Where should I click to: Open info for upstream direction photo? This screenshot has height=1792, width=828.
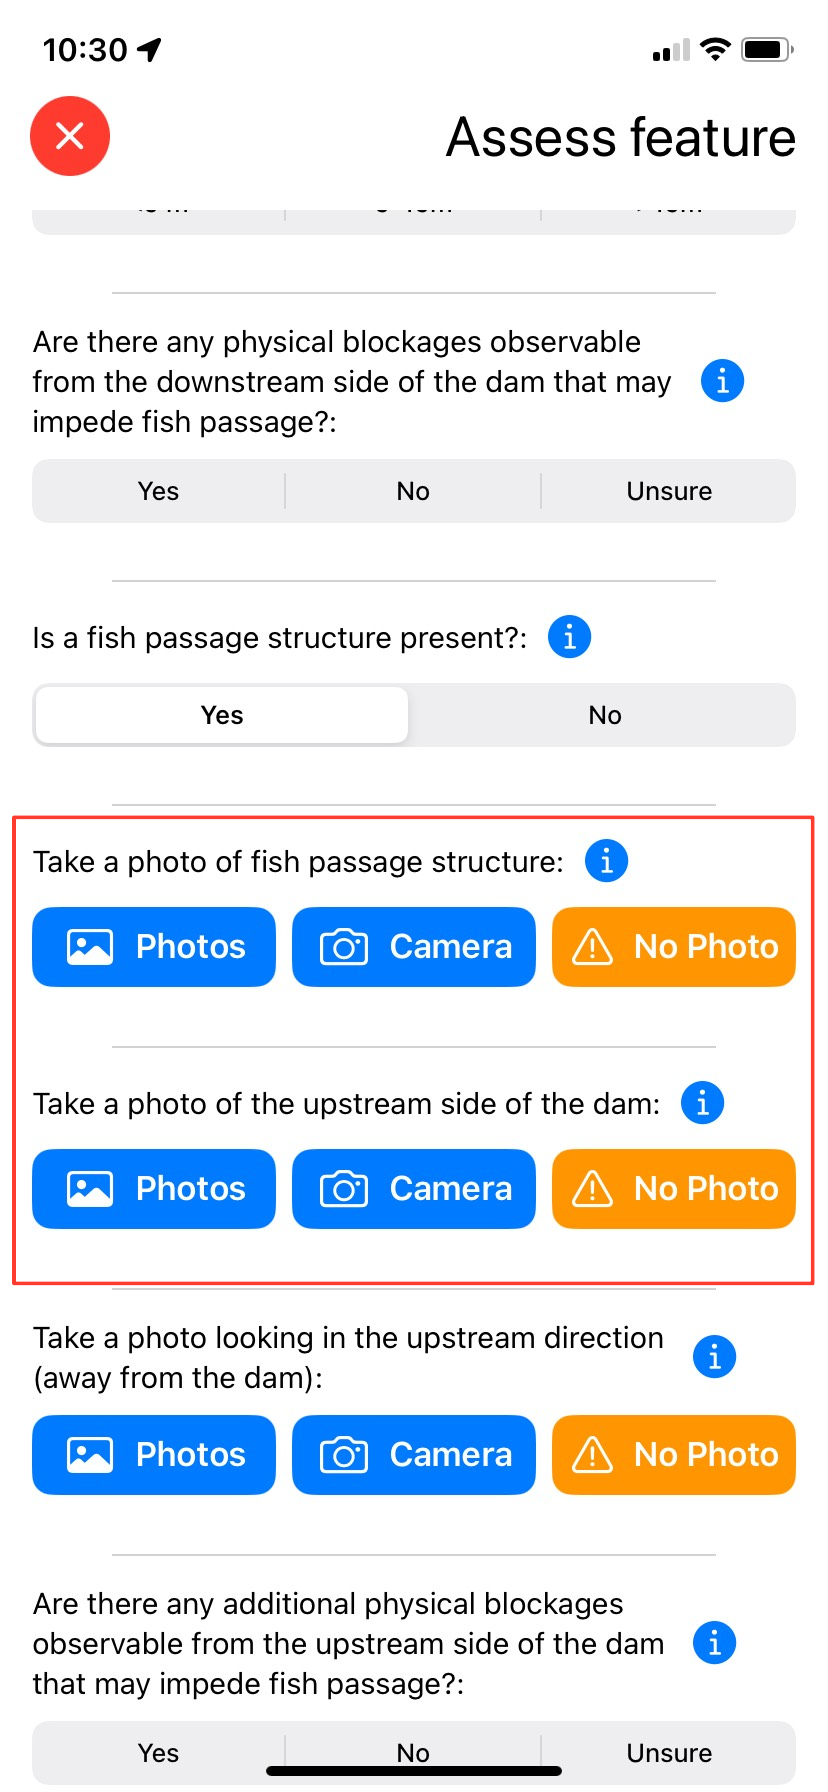(715, 1357)
